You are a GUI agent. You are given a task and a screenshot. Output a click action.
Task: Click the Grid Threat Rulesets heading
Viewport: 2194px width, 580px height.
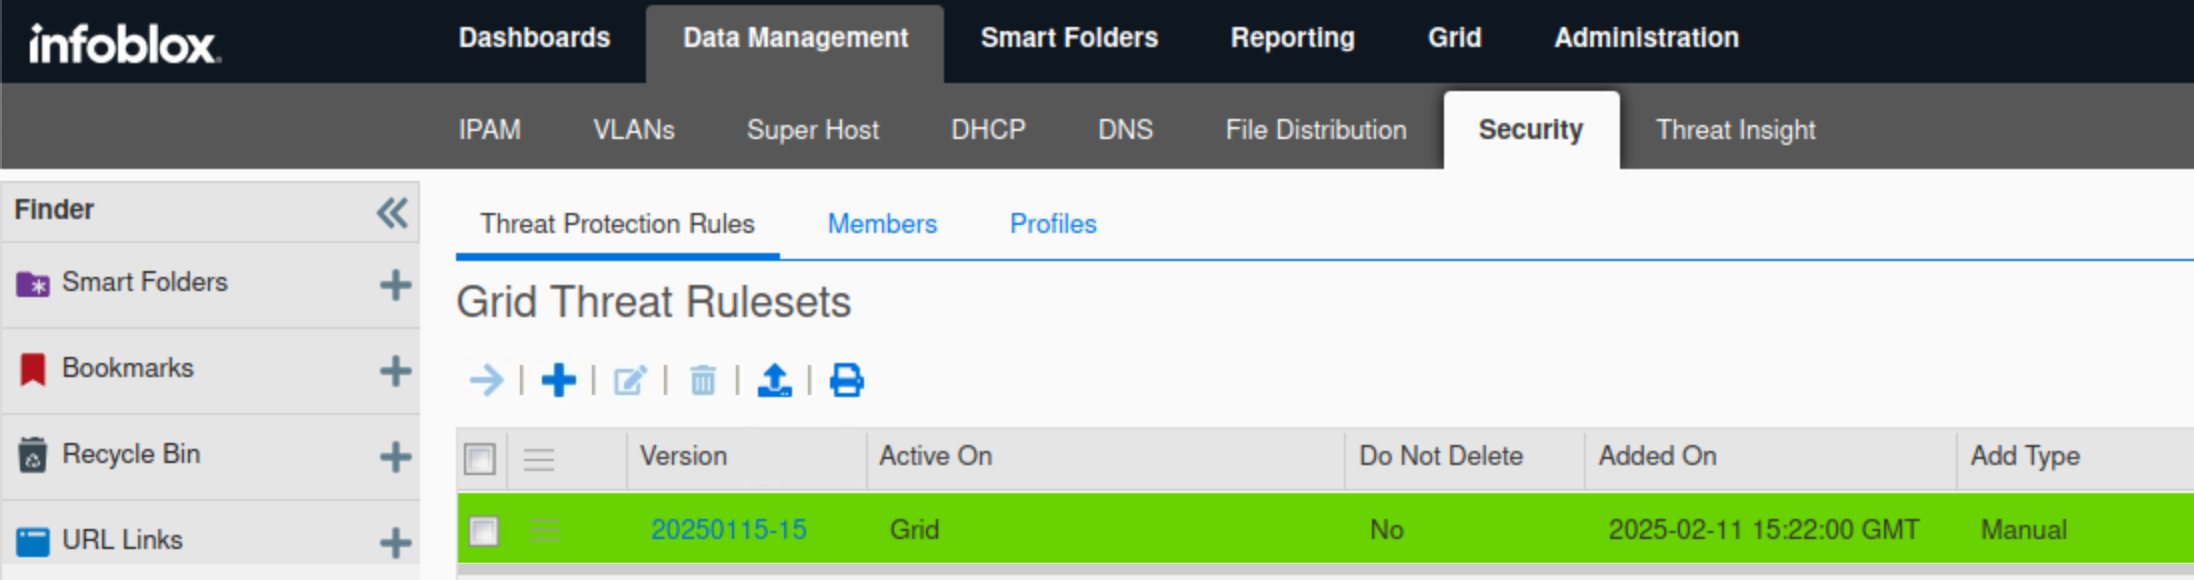pos(654,302)
